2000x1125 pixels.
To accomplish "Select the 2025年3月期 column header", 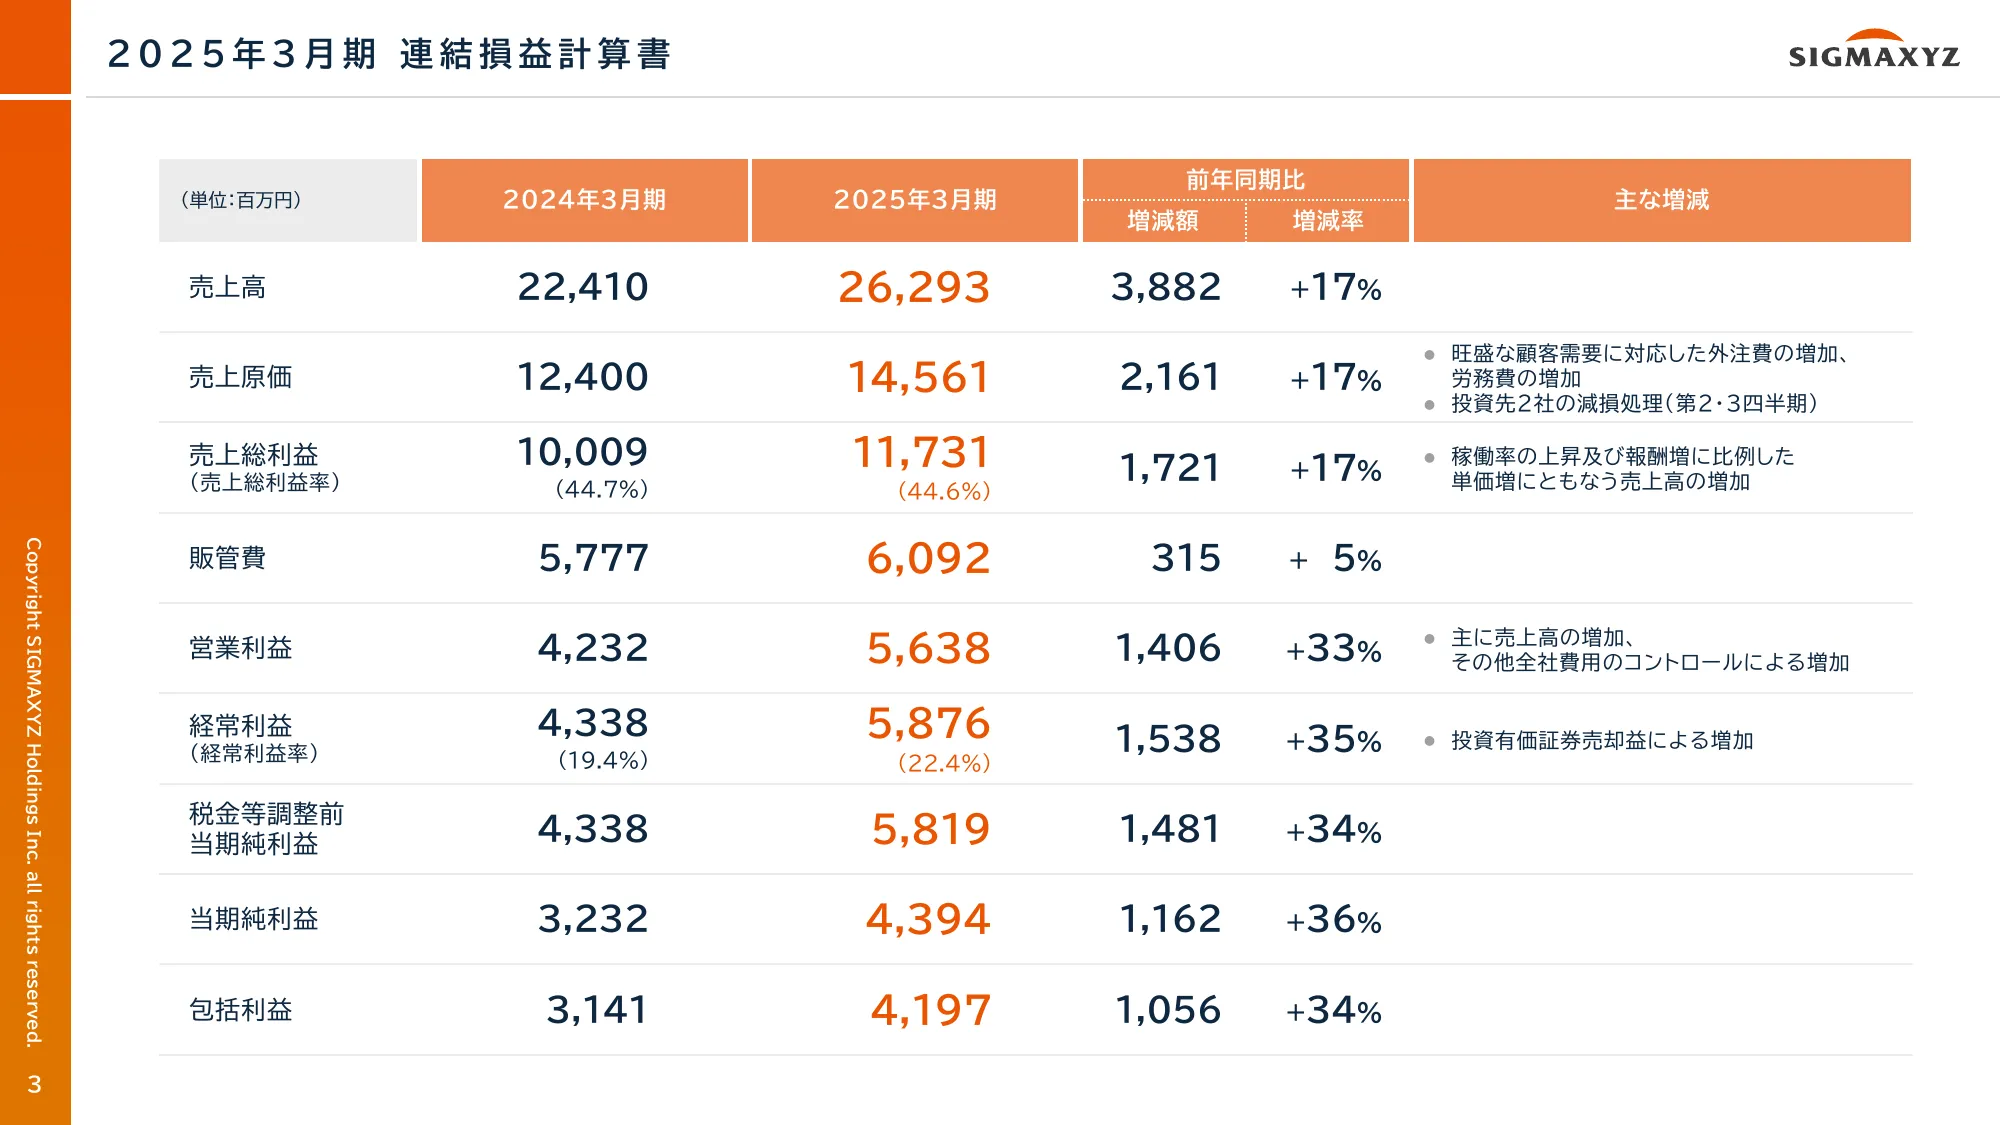I will [915, 200].
